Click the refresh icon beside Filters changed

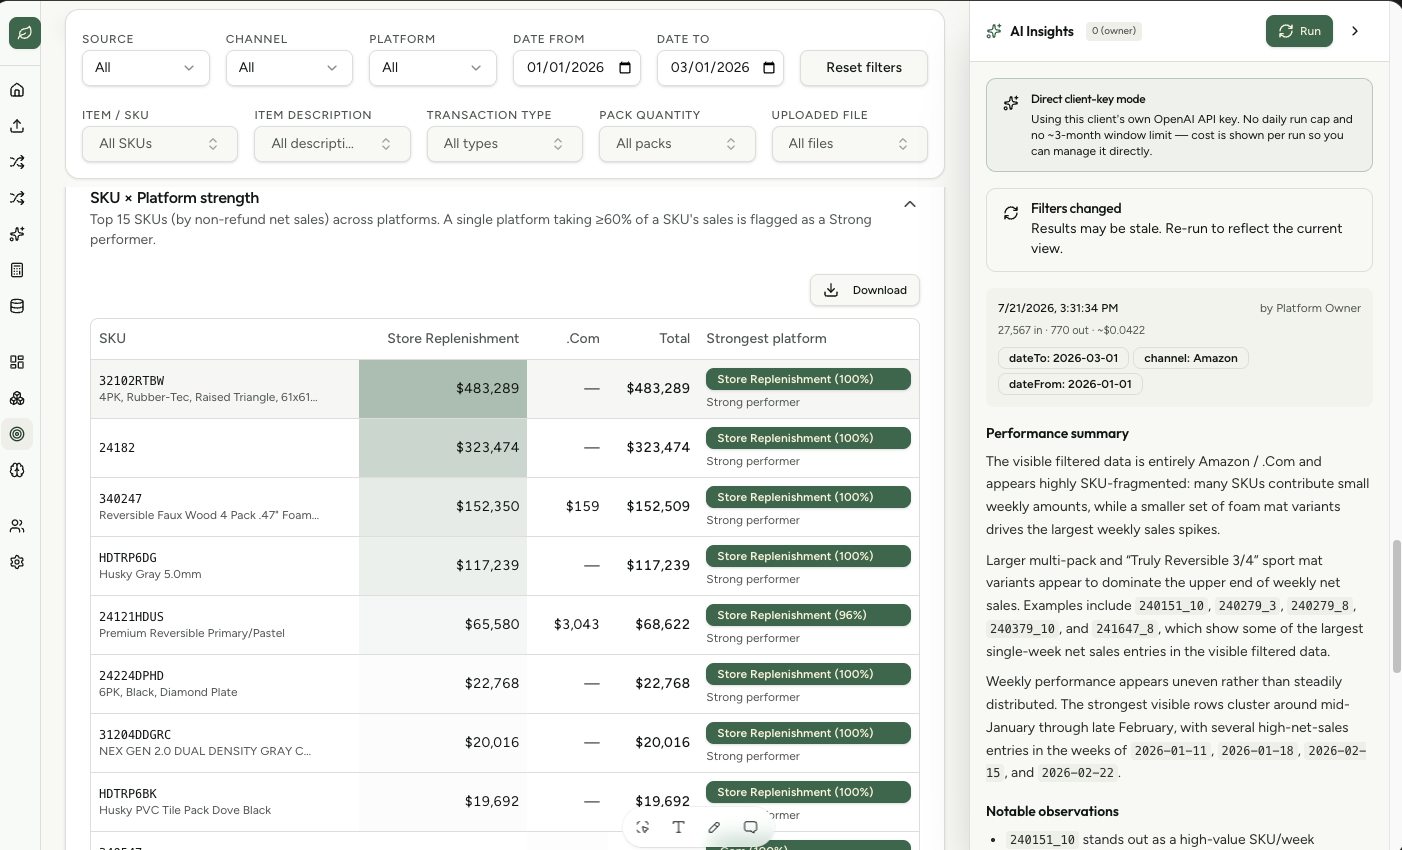coord(1011,212)
